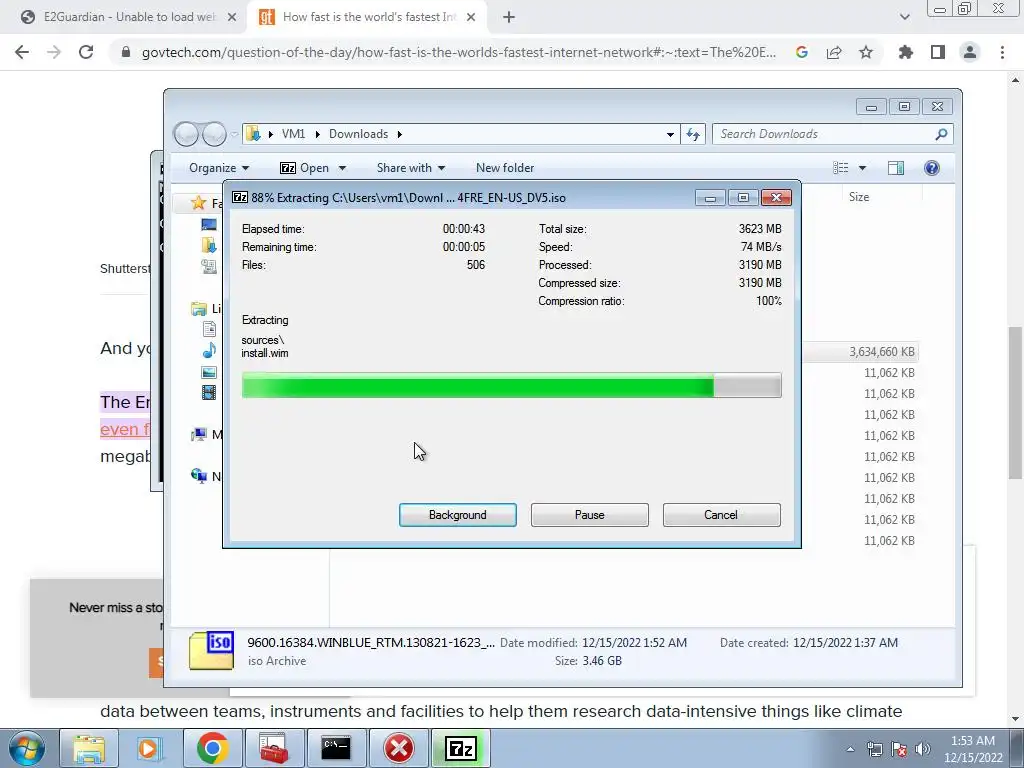
Task: Click VM1 in the Explorer breadcrumb
Action: pos(293,134)
